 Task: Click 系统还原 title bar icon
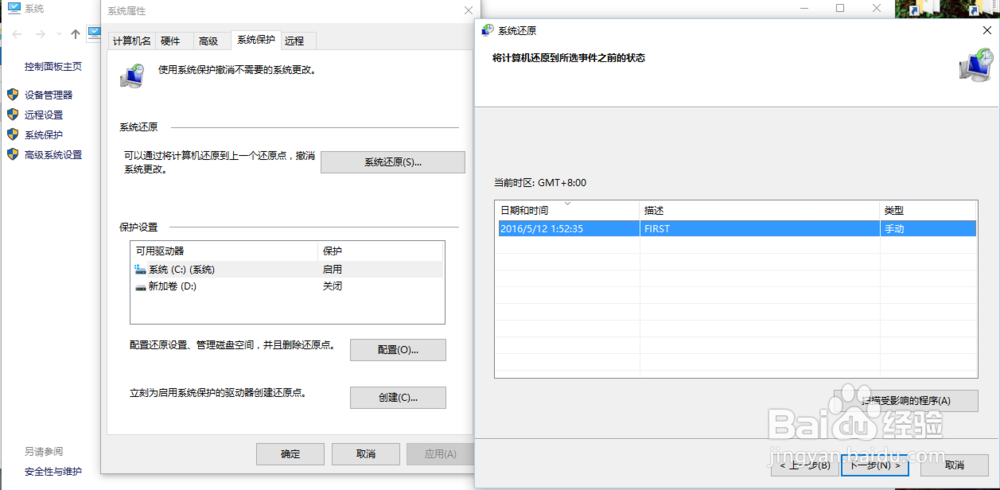click(x=487, y=30)
